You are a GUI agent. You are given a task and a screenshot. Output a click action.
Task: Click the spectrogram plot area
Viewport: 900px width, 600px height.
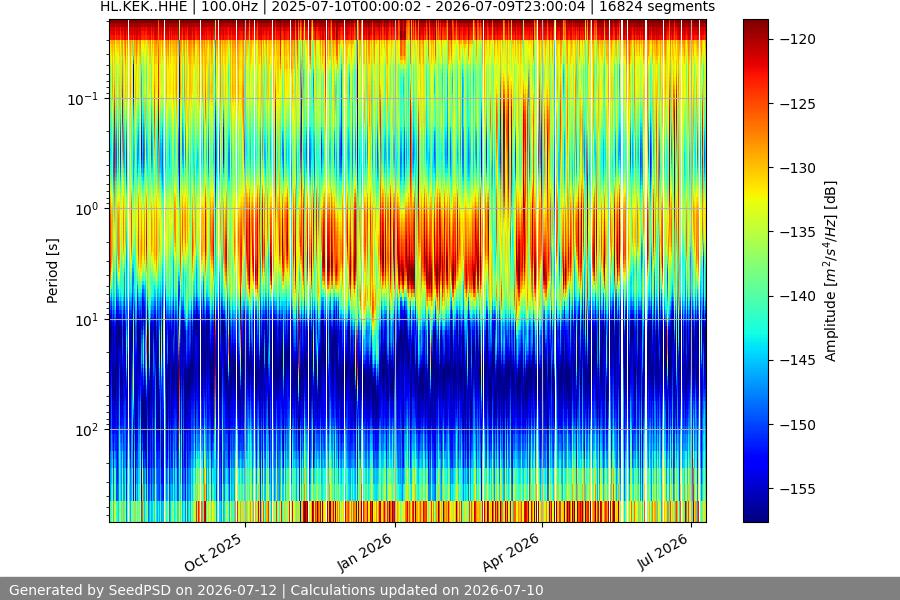(408, 271)
